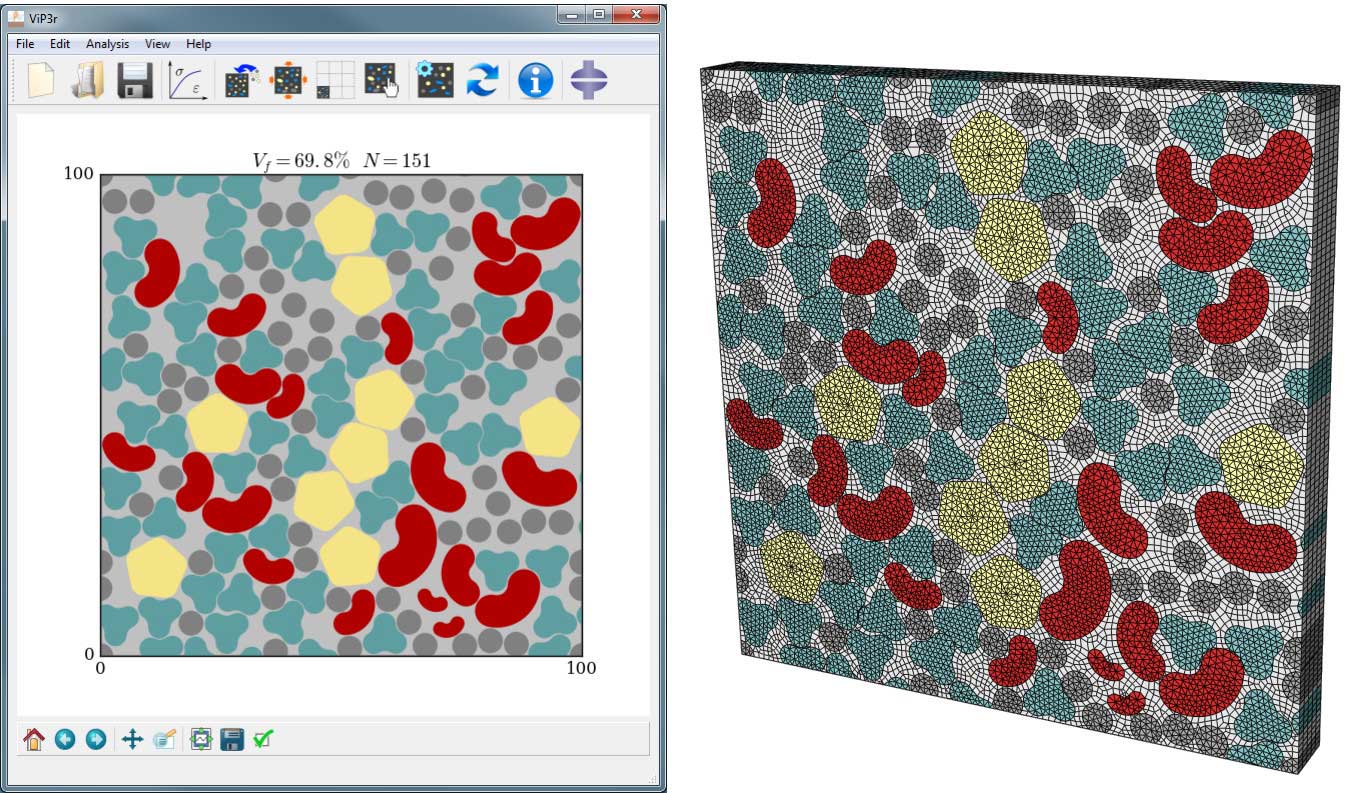Open the File menu
Image resolution: width=1348 pixels, height=793 pixels.
pyautogui.click(x=25, y=44)
